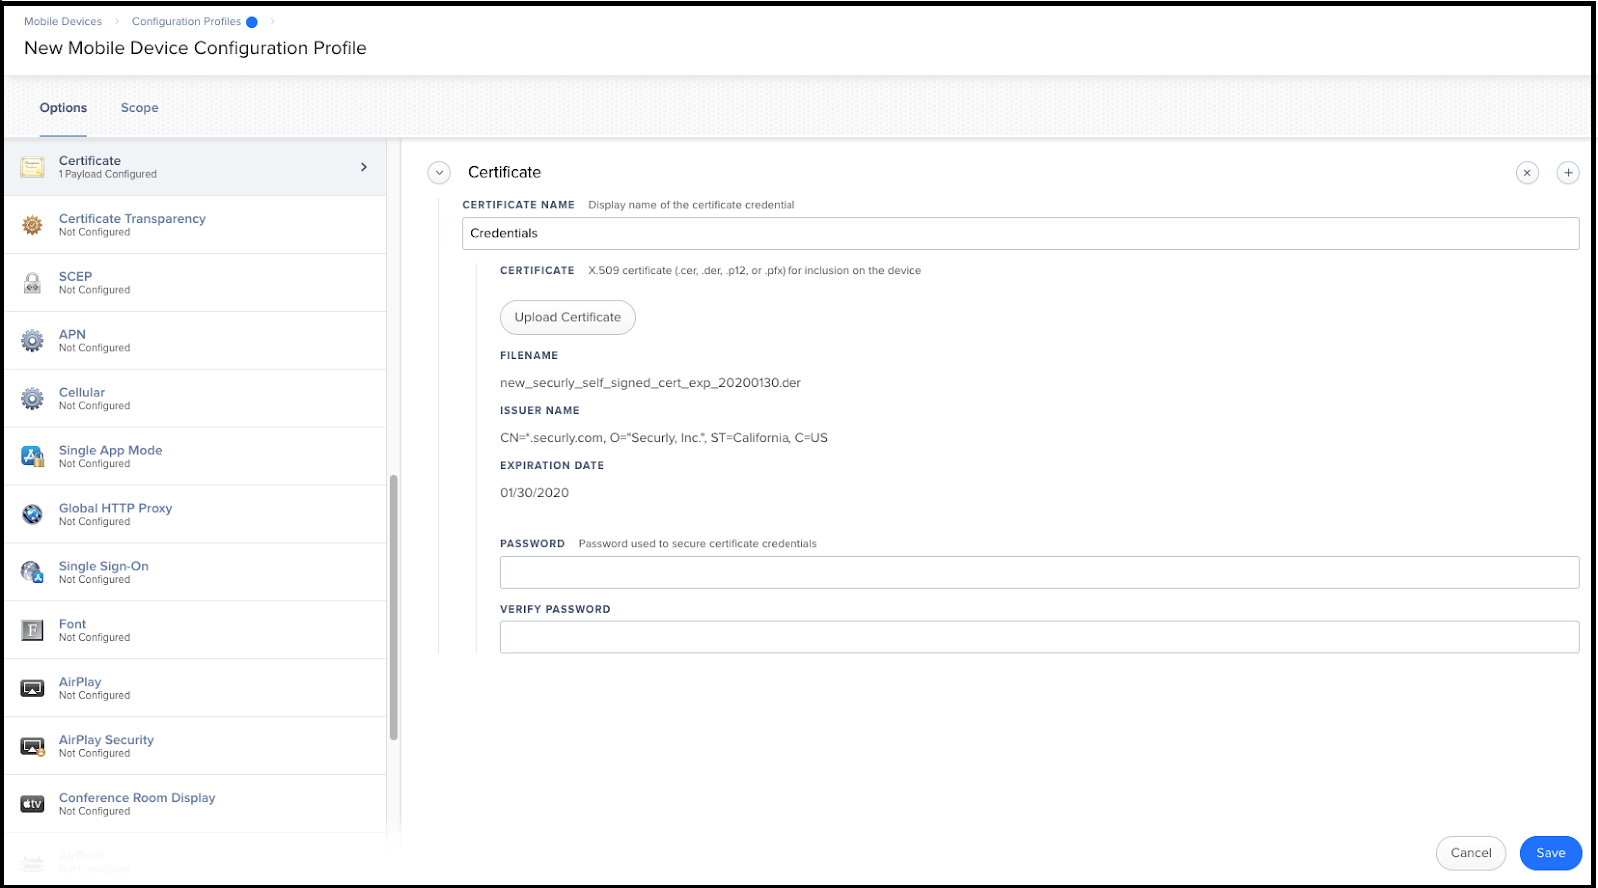Click the Certificate Name input field
Viewport: 1598px width, 888px height.
coord(1021,233)
